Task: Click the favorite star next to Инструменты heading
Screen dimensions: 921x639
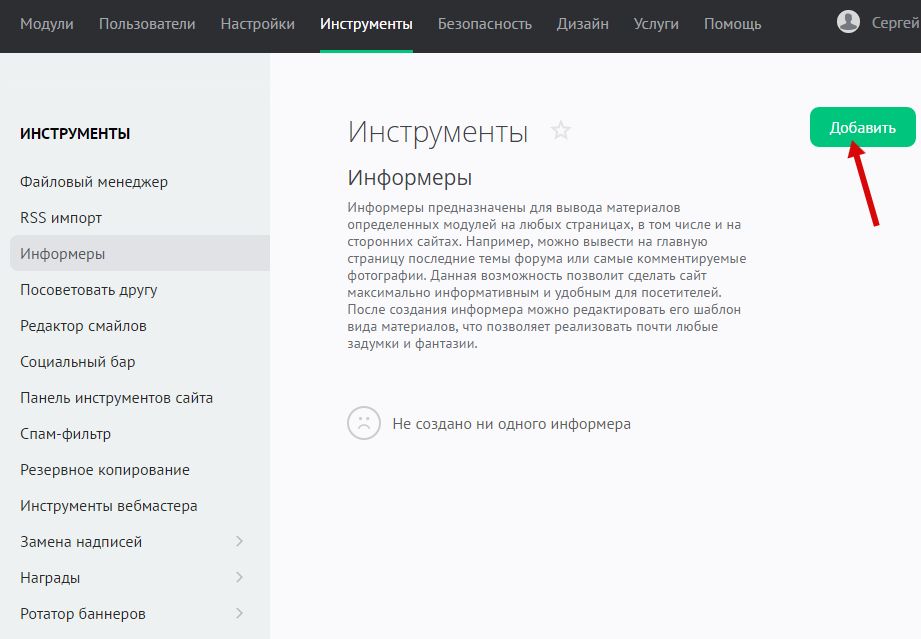Action: click(x=561, y=131)
